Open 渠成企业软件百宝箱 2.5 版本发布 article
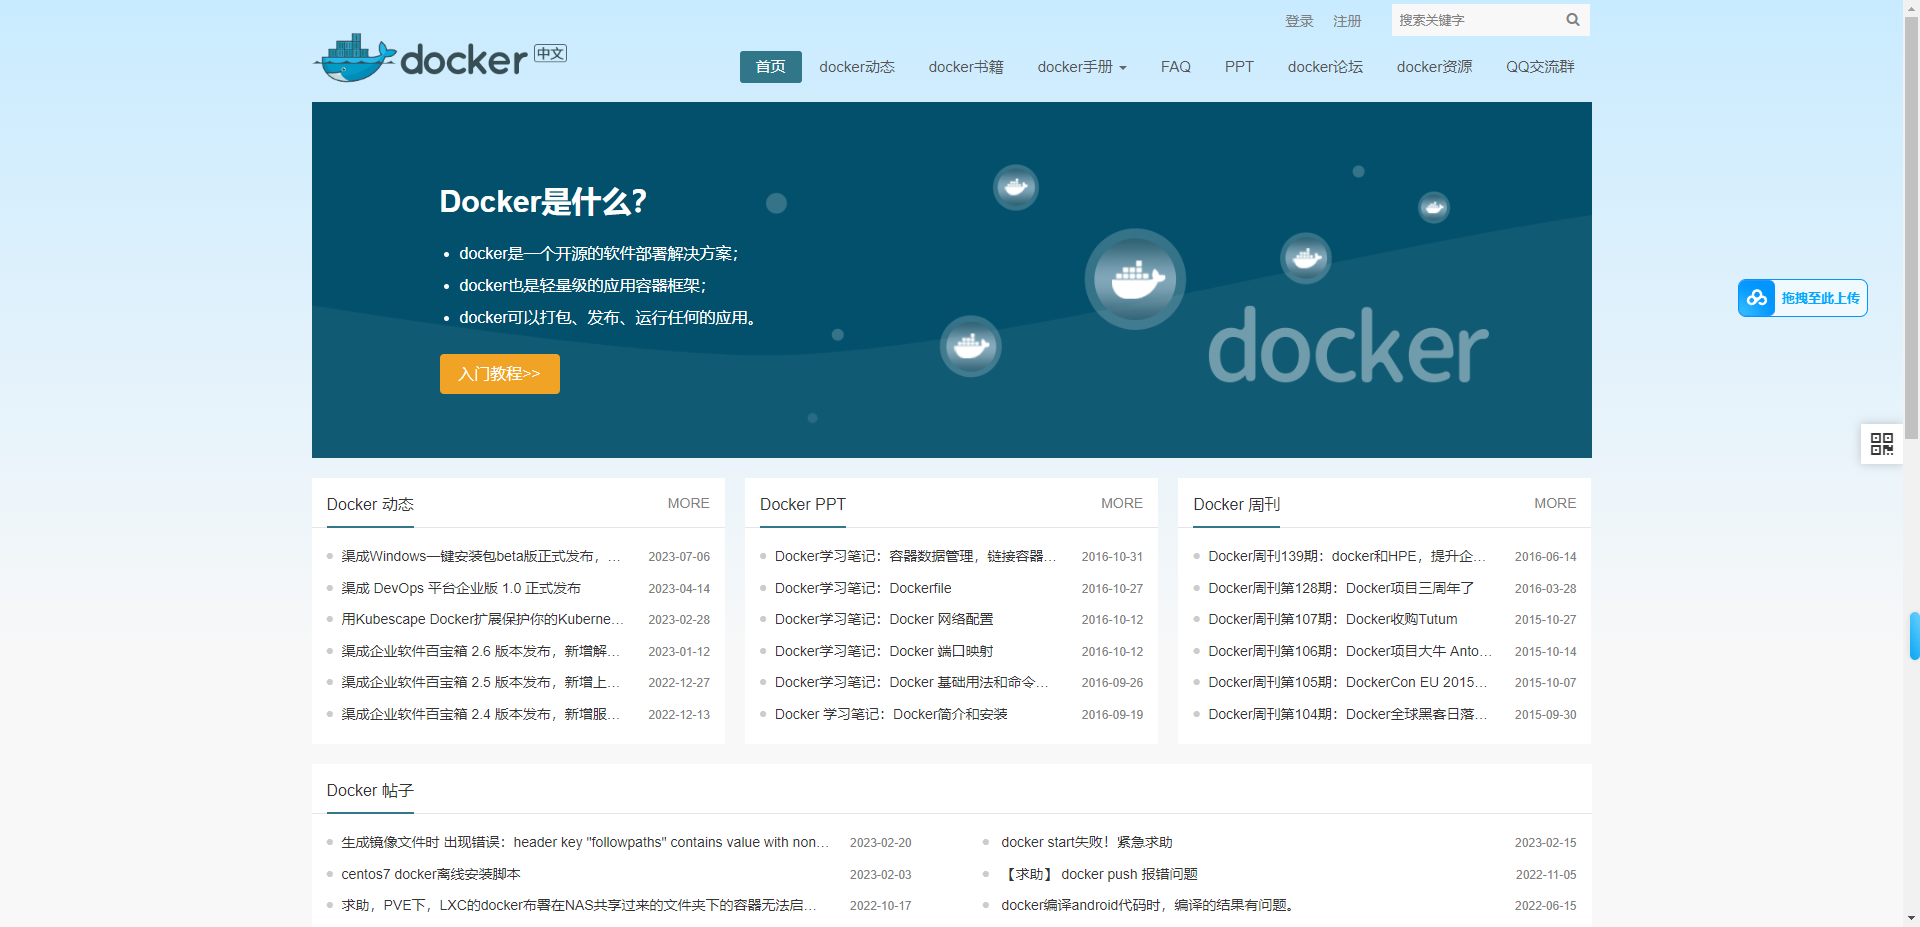 (x=481, y=682)
